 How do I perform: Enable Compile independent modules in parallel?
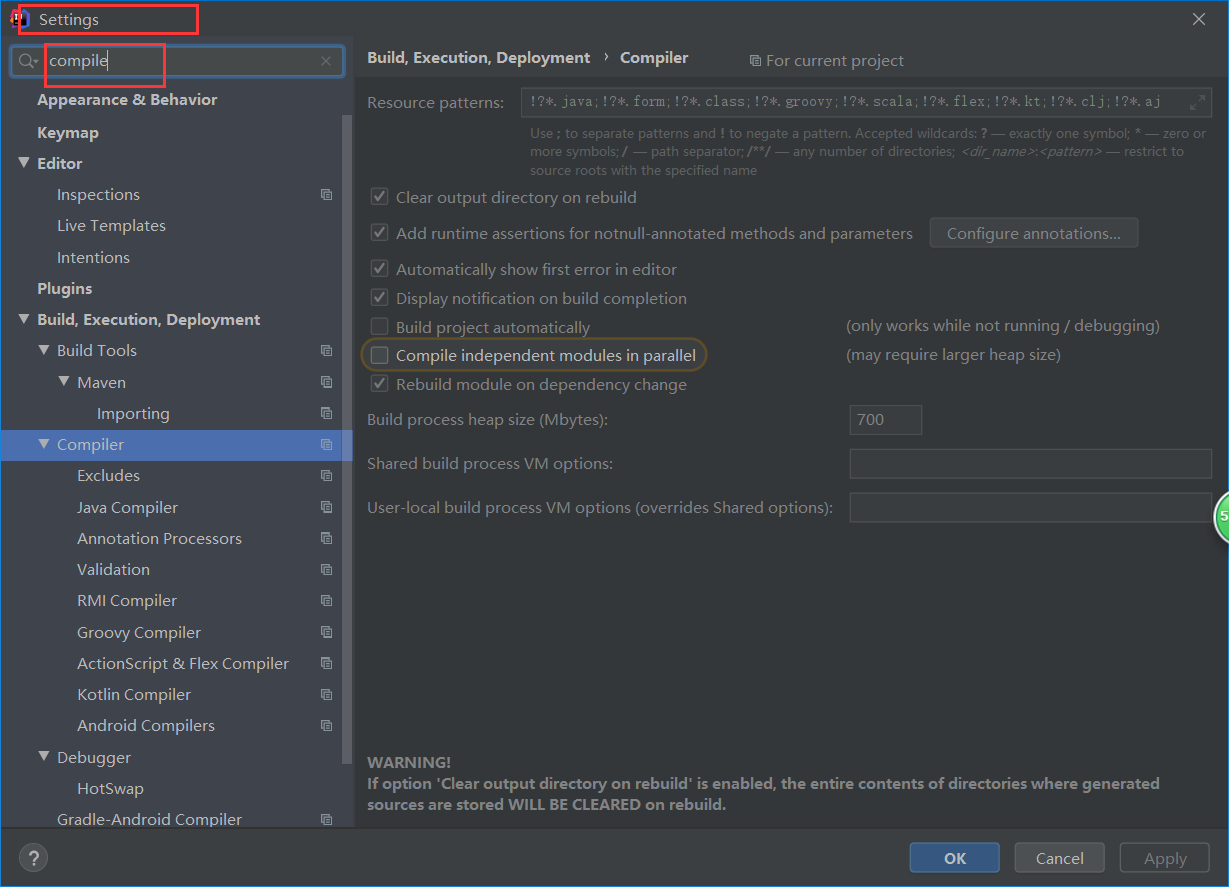(380, 355)
